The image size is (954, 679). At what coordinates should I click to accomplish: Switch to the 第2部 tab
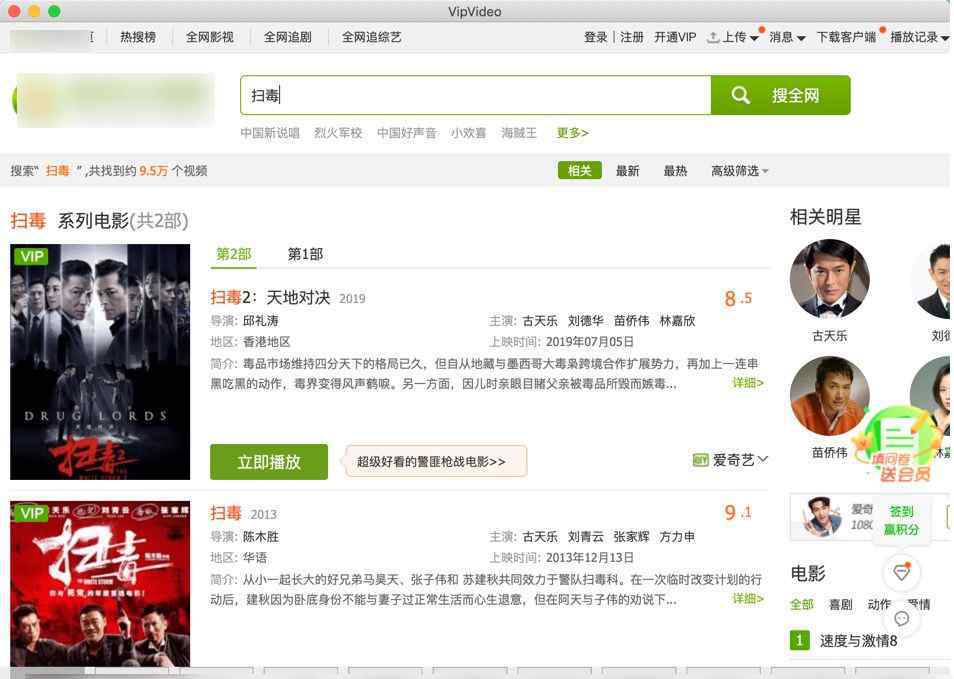click(x=234, y=254)
